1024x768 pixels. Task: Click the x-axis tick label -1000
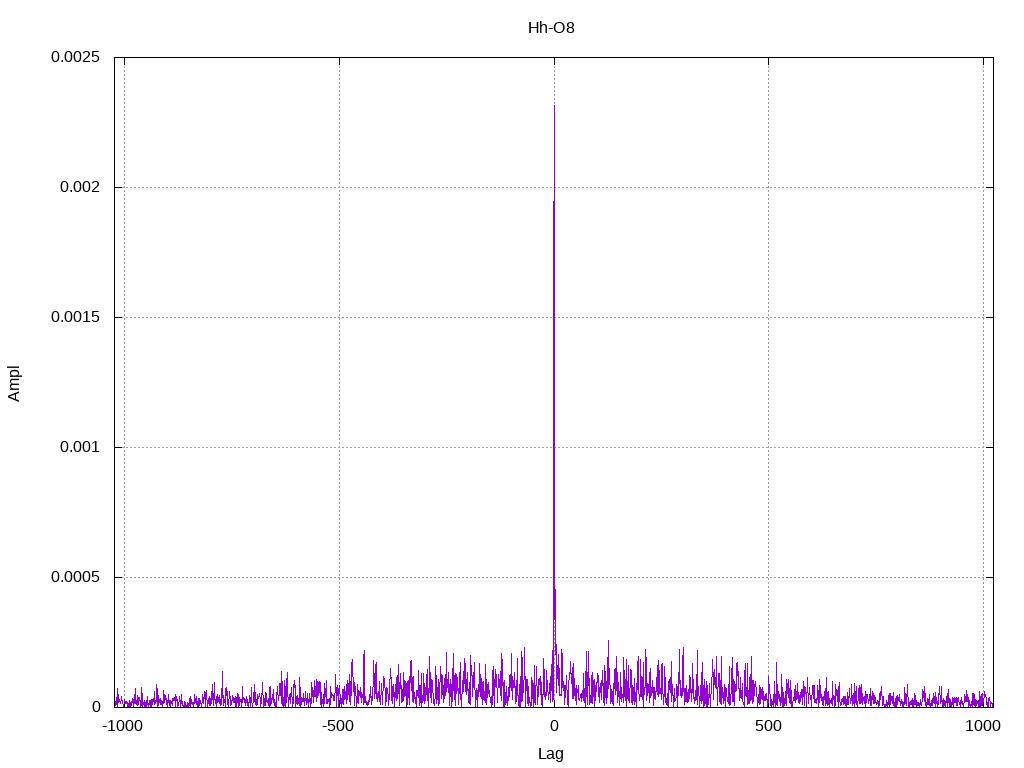coord(123,726)
